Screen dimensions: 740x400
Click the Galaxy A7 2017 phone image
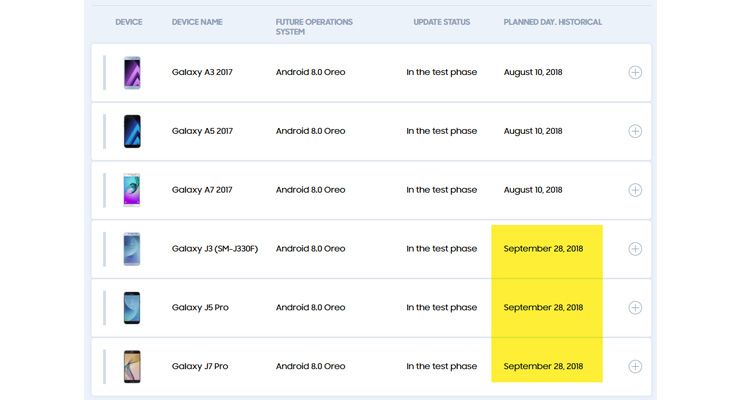132,190
